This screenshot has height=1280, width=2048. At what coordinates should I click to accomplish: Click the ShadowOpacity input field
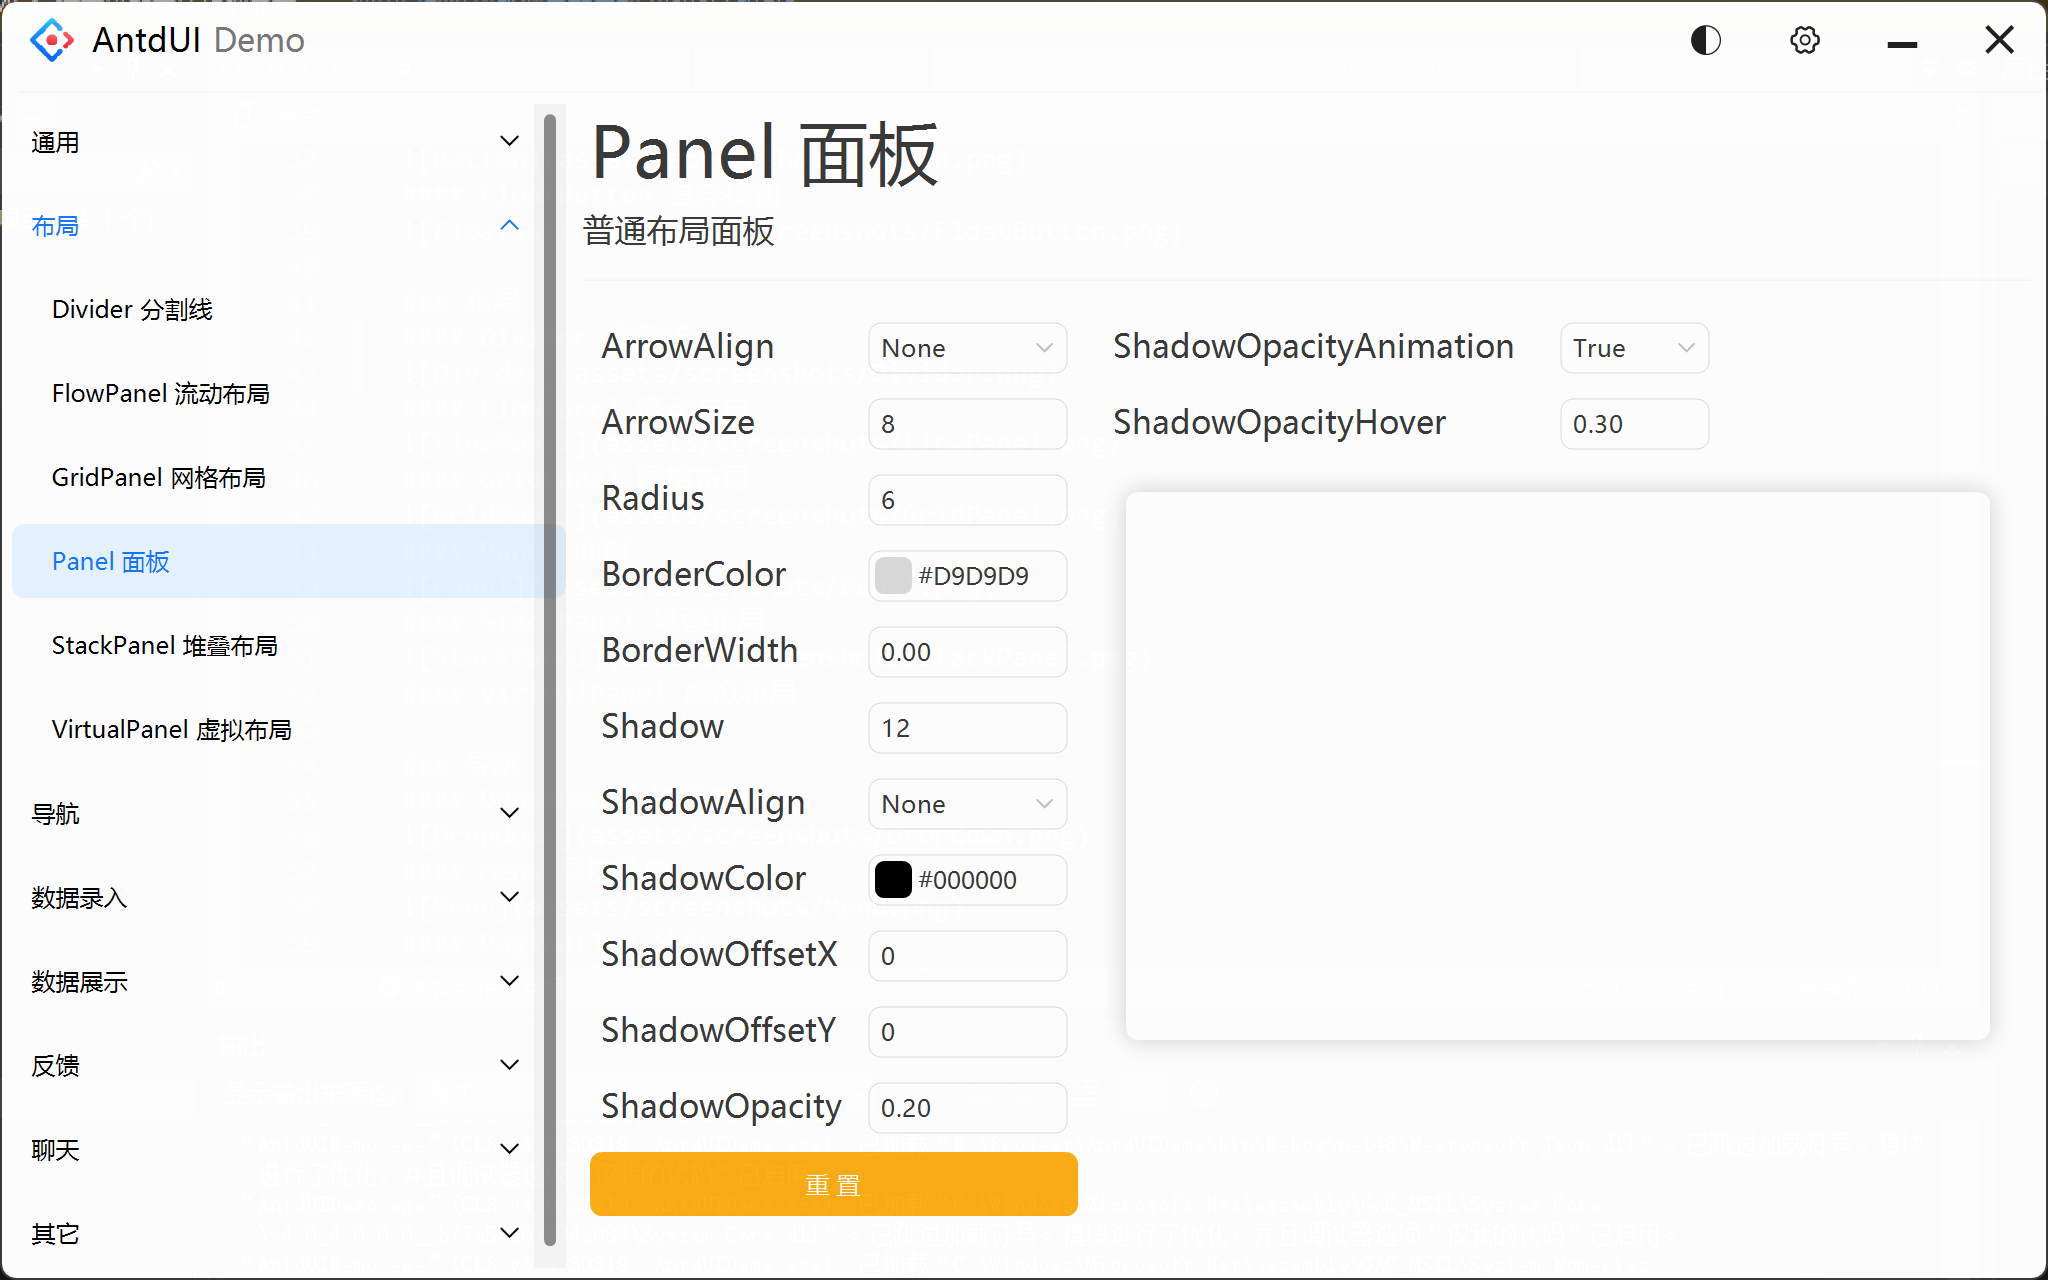click(x=966, y=1107)
